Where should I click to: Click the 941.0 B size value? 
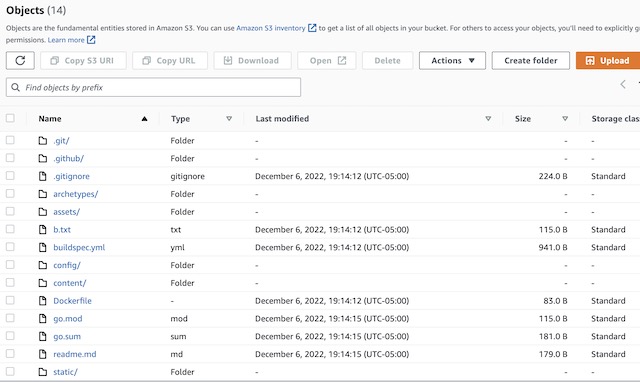(553, 247)
